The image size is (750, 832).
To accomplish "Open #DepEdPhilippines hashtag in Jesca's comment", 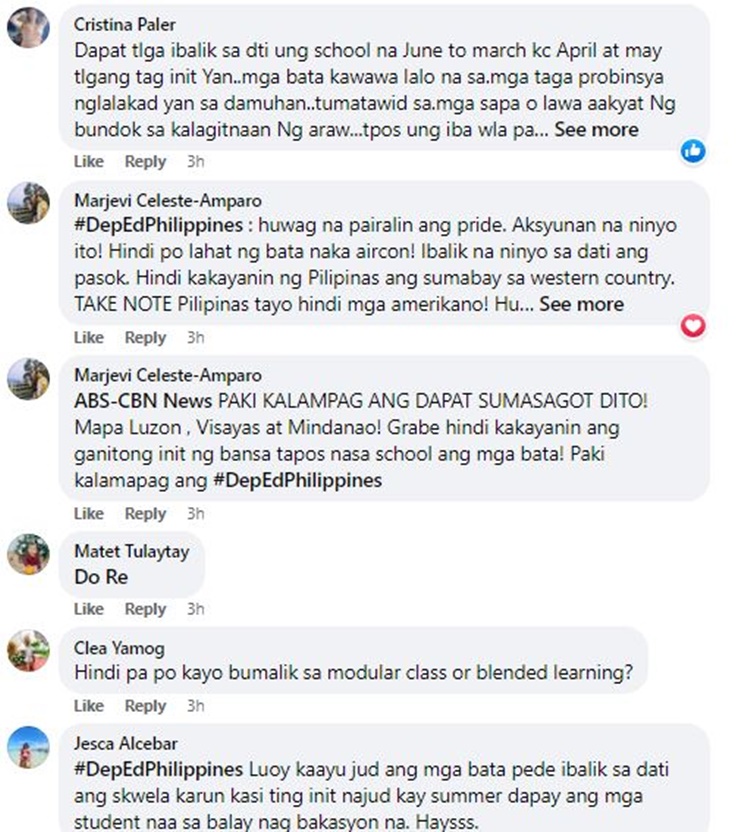I will click(x=159, y=770).
